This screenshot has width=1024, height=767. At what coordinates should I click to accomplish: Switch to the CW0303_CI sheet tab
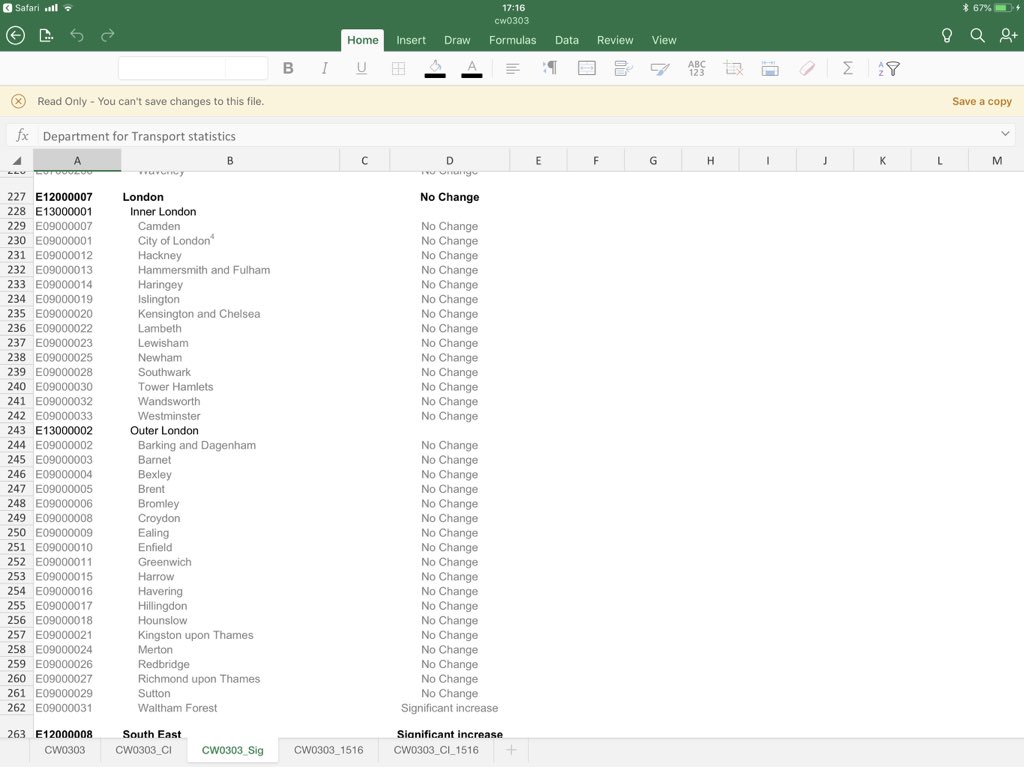pyautogui.click(x=144, y=750)
